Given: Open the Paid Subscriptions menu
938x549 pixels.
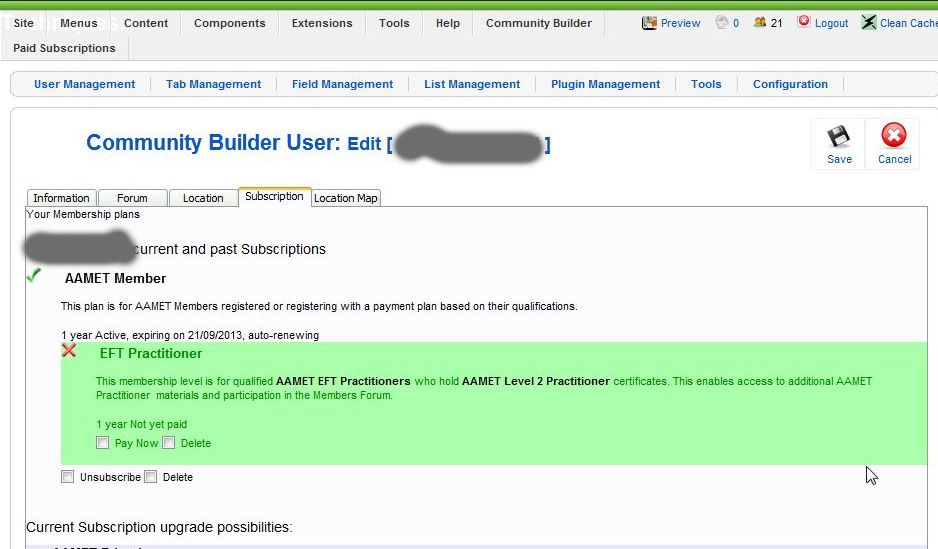Looking at the screenshot, I should click(x=64, y=48).
